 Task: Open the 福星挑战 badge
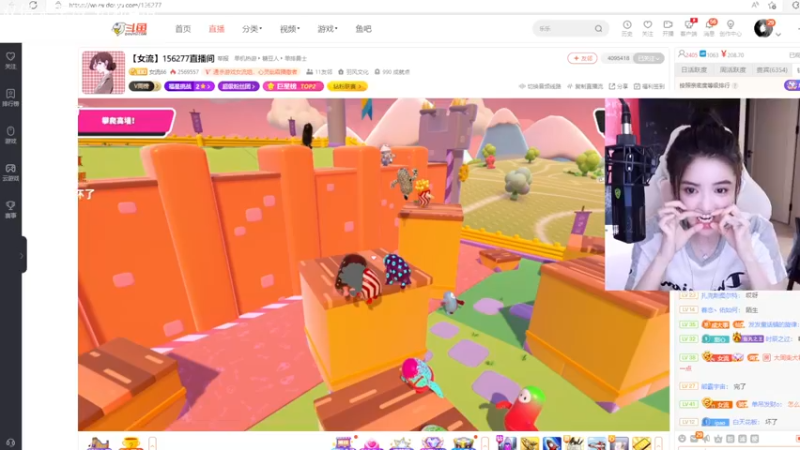[x=189, y=86]
